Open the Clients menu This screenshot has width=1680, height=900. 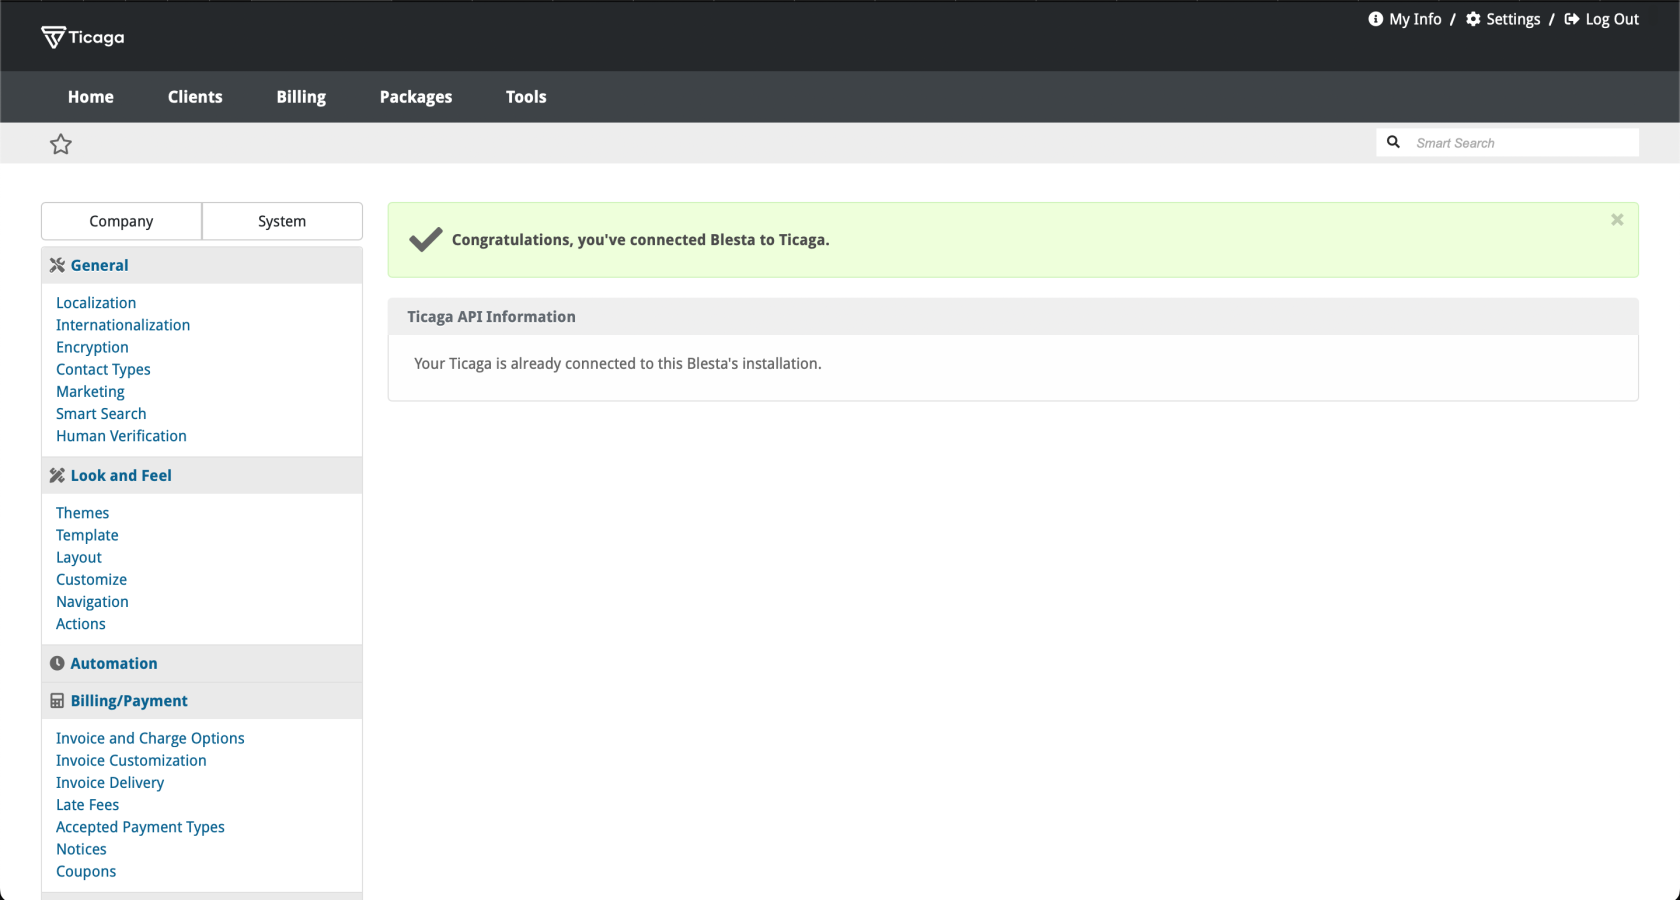point(195,97)
